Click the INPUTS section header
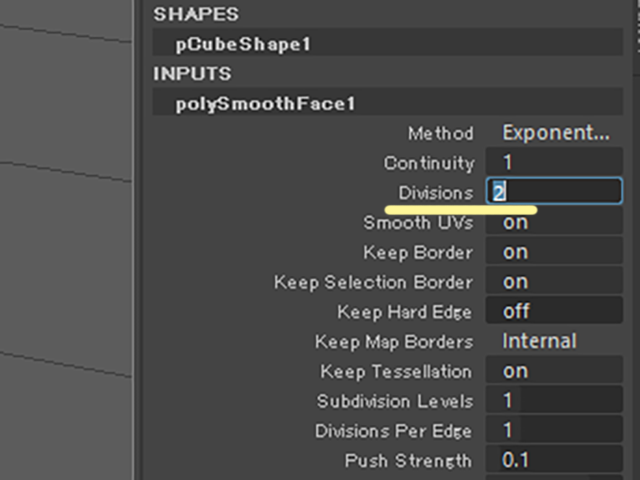Viewport: 640px width, 480px height. [192, 74]
